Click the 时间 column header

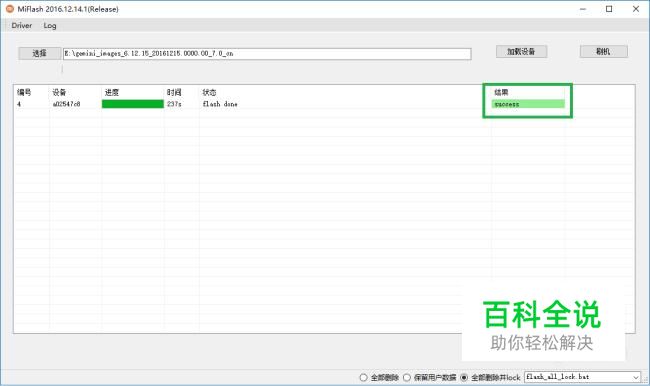pyautogui.click(x=174, y=92)
